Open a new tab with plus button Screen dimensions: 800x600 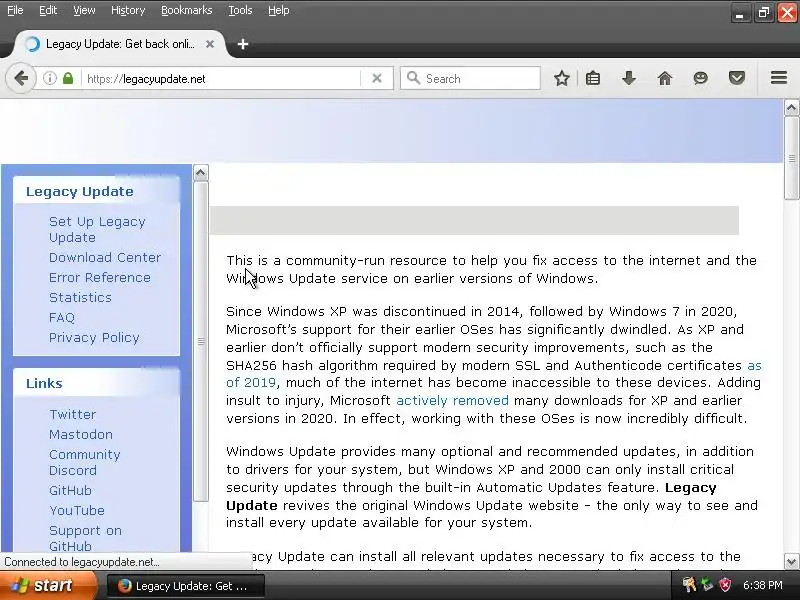coord(243,44)
